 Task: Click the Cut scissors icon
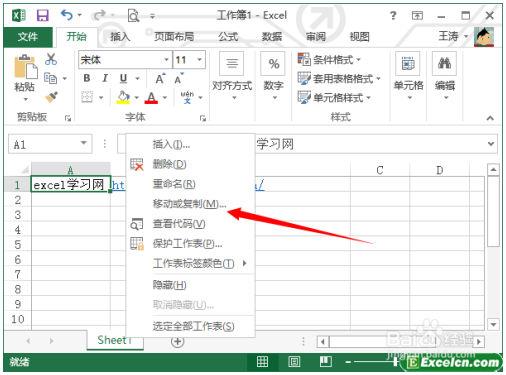click(51, 59)
